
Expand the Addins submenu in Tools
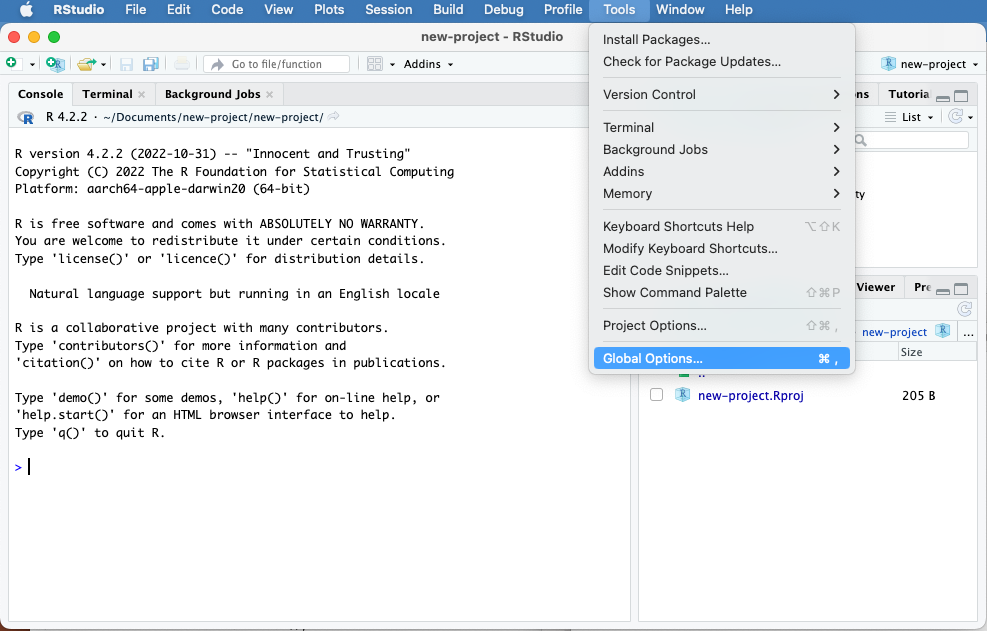point(721,171)
